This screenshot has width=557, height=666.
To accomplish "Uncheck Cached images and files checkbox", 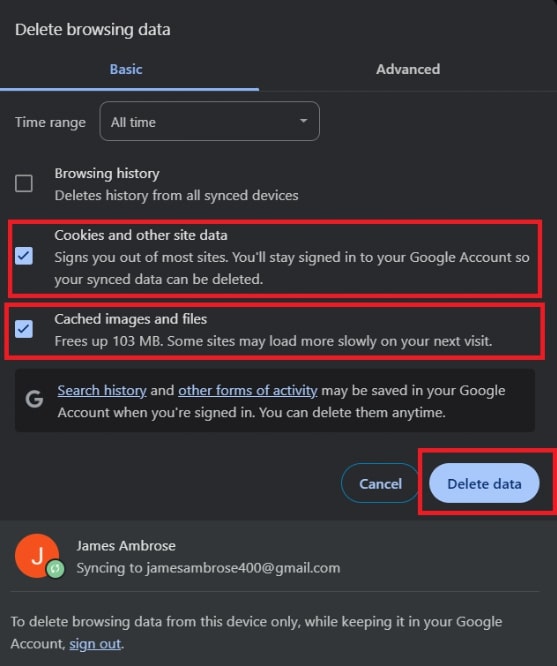I will (24, 329).
